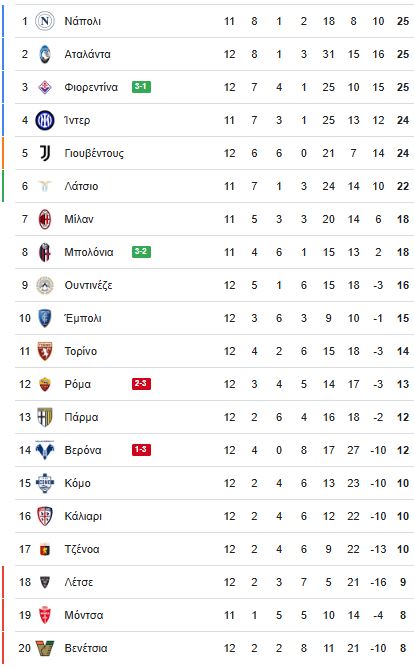Click the red 1-3 badge beside Βερόνα
This screenshot has width=414, height=668.
pyautogui.click(x=141, y=449)
